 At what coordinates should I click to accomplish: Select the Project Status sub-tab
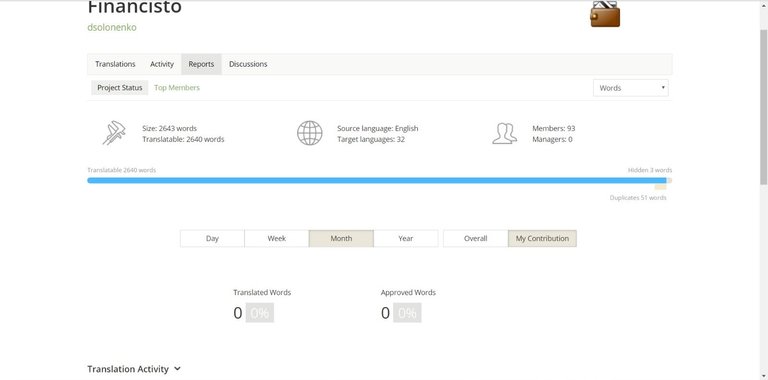(120, 88)
